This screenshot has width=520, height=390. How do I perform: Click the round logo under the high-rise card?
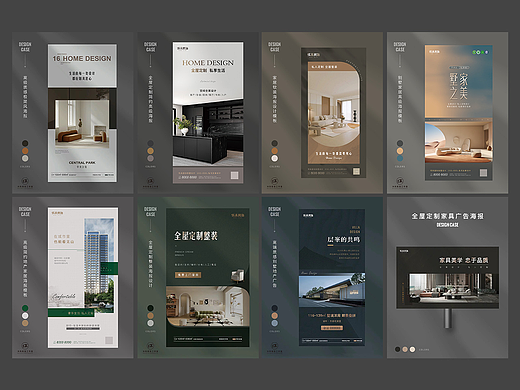(25, 346)
